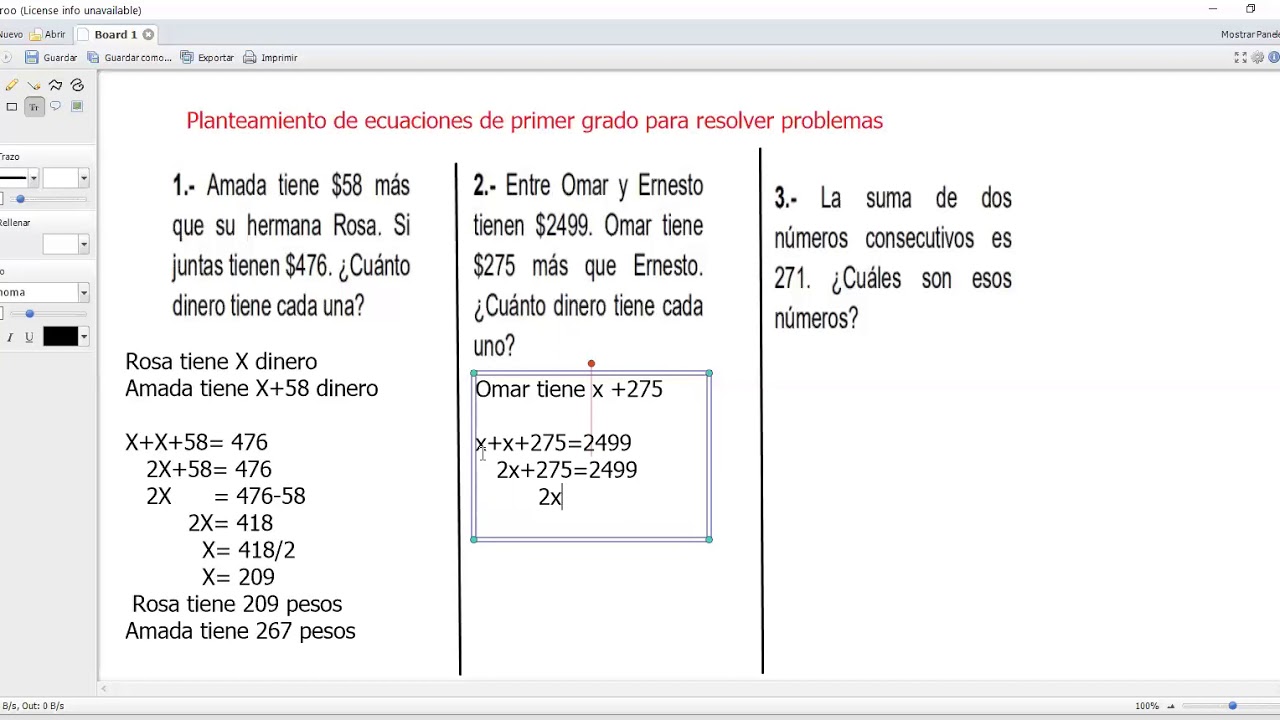
Task: Select the text Tr tool
Action: [x=34, y=107]
